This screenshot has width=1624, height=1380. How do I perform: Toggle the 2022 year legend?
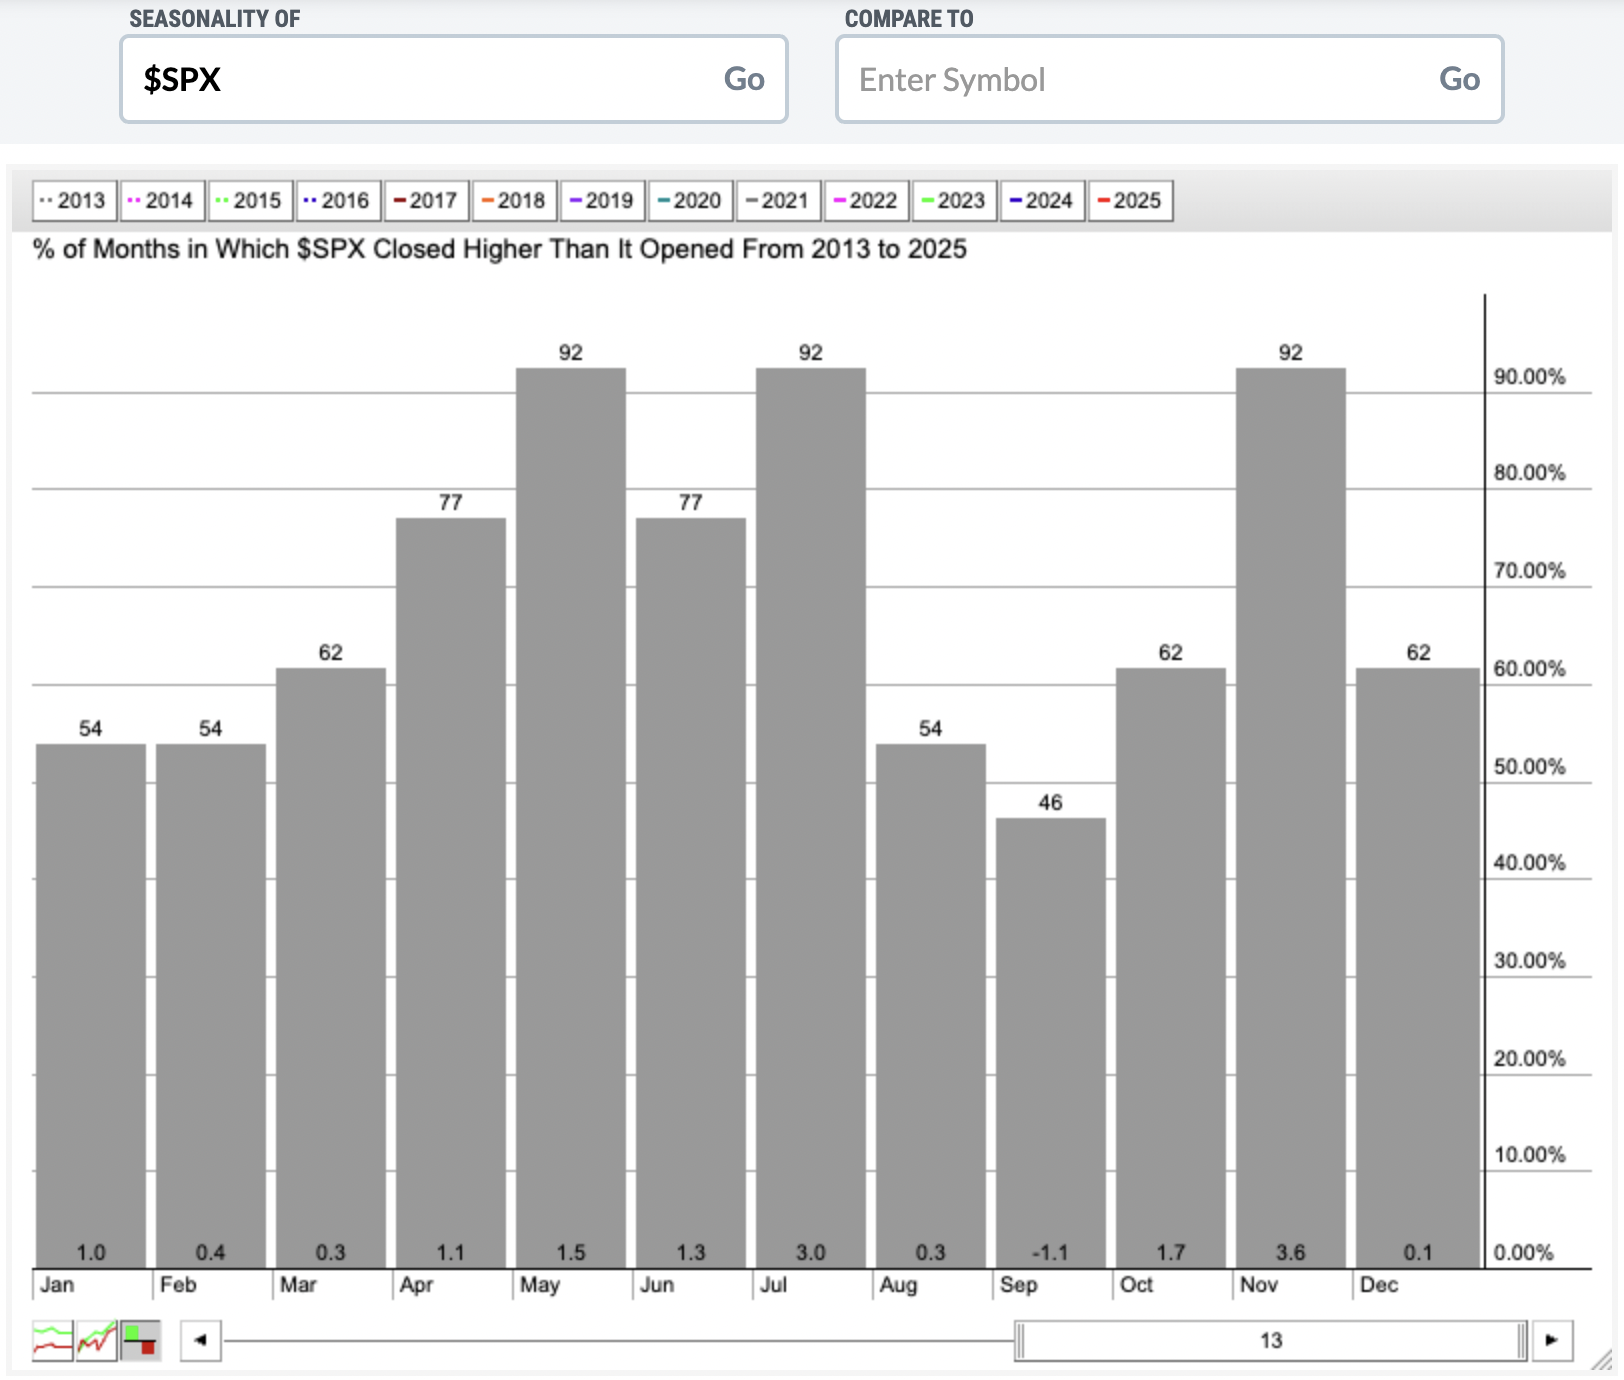[x=866, y=200]
